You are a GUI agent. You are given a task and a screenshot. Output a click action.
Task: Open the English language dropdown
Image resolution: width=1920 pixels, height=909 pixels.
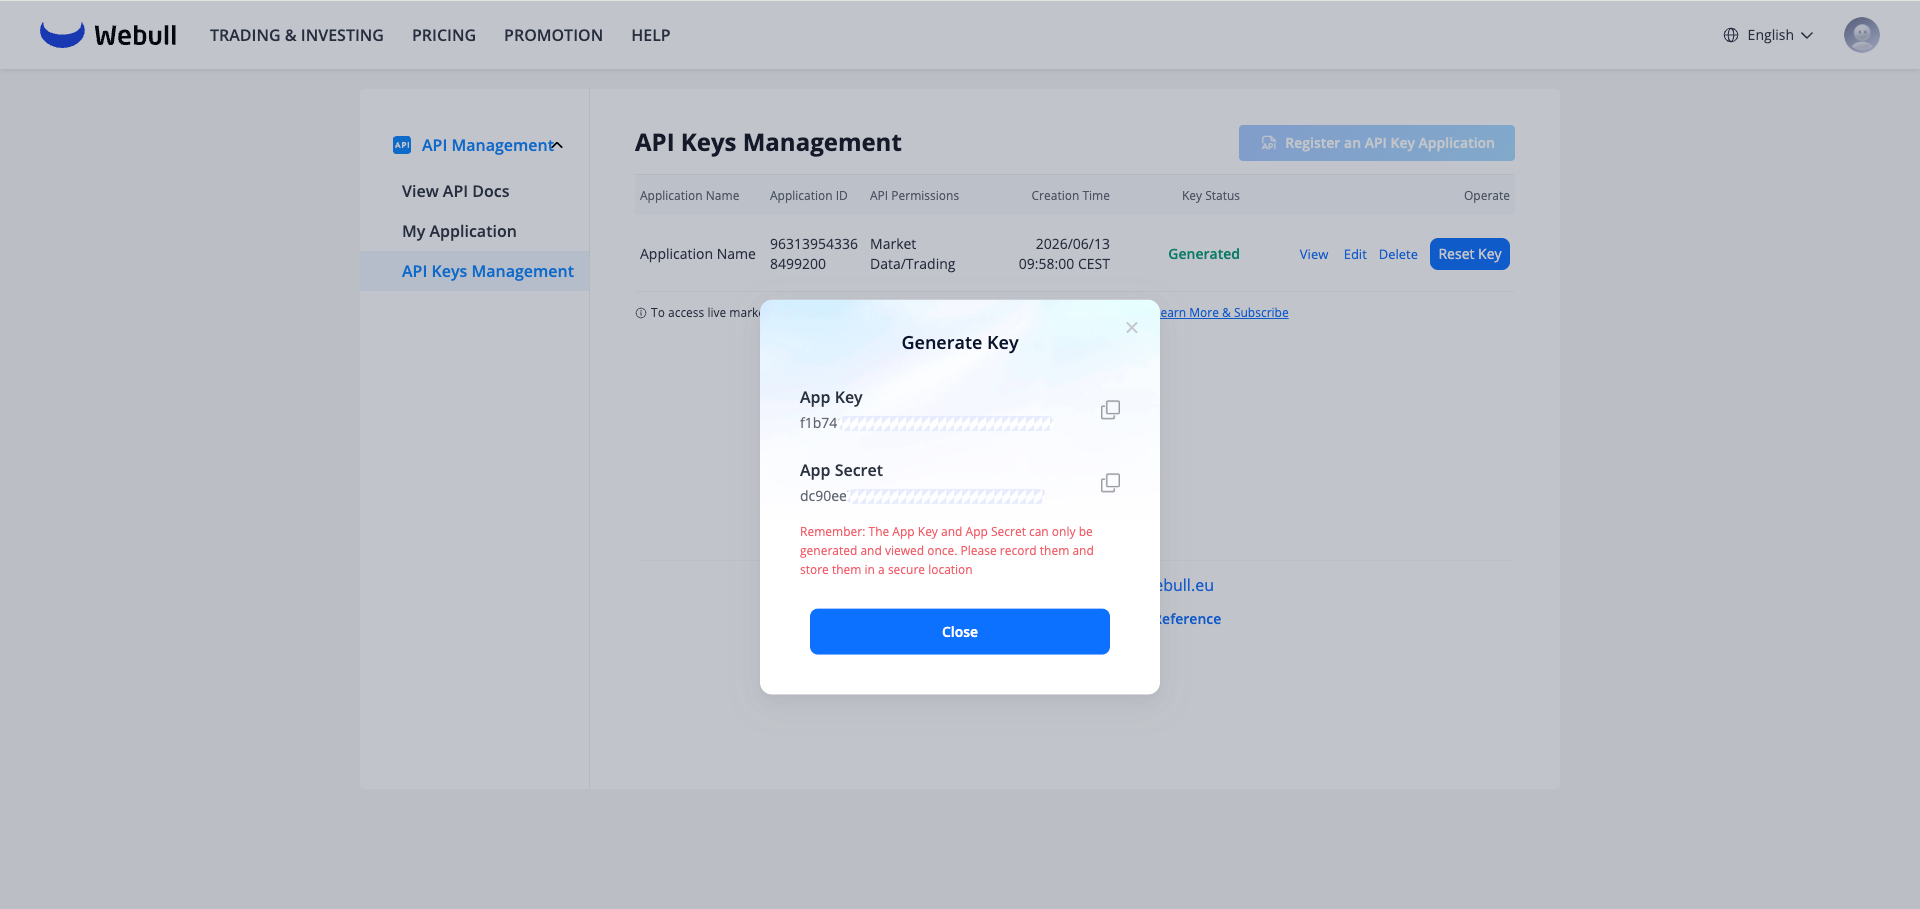[x=1768, y=35]
